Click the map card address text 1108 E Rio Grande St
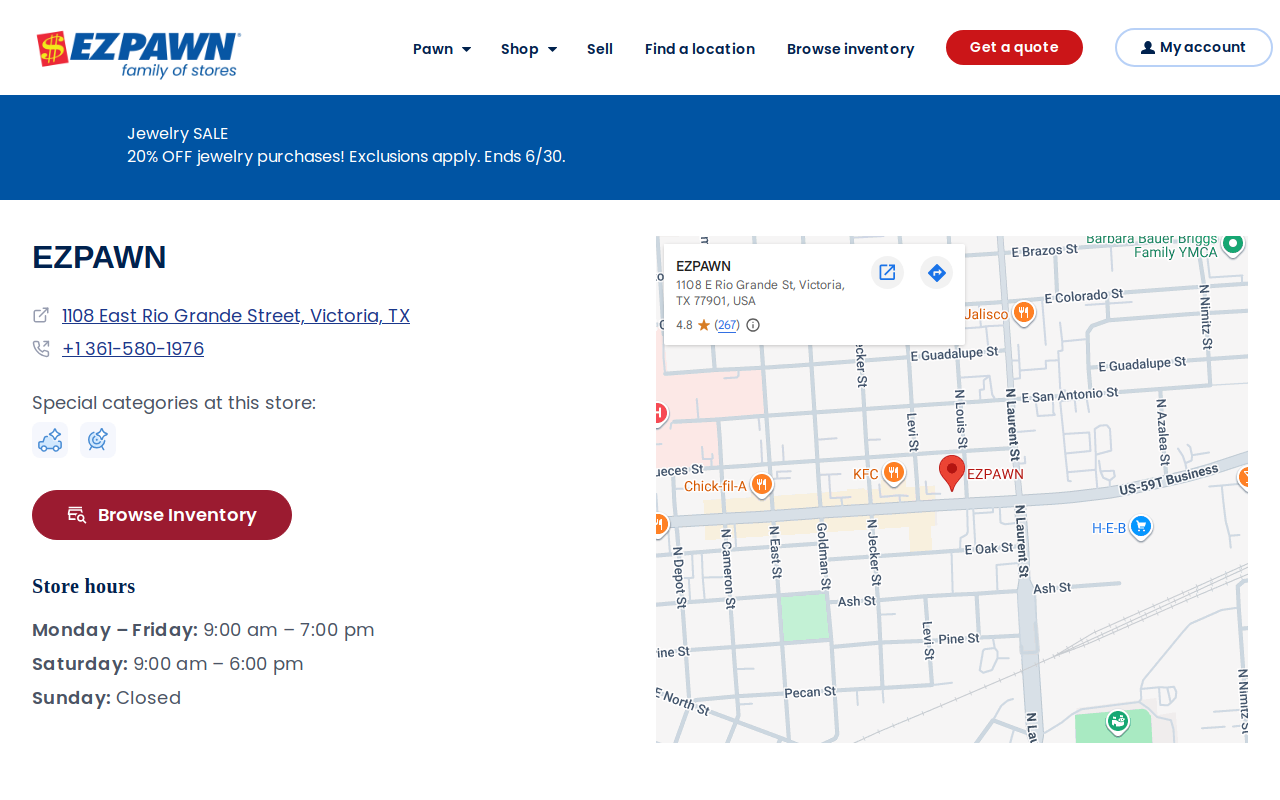 [760, 292]
